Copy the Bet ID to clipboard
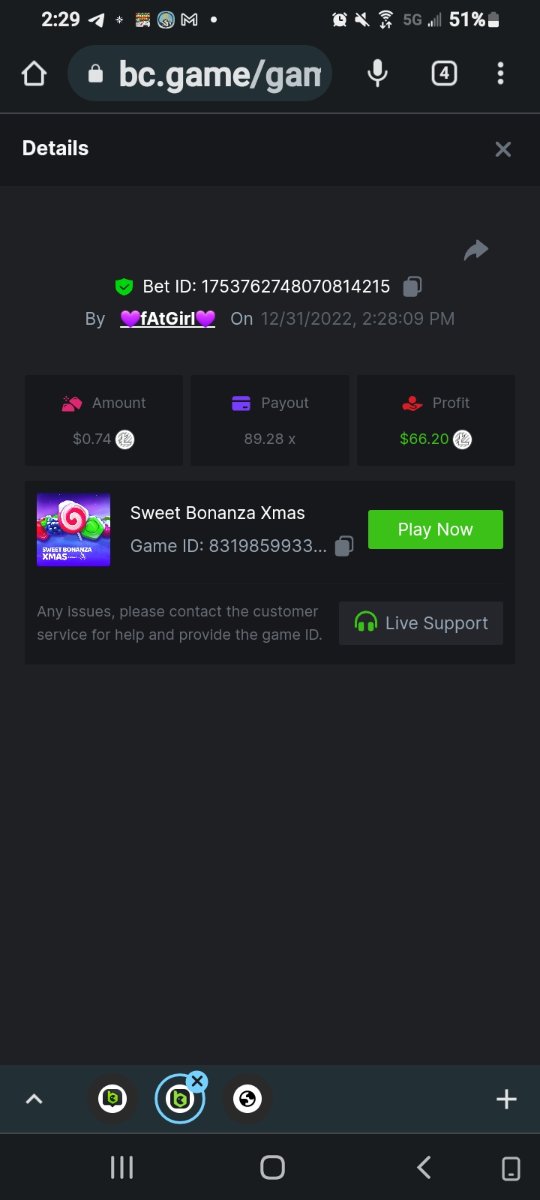 click(412, 287)
